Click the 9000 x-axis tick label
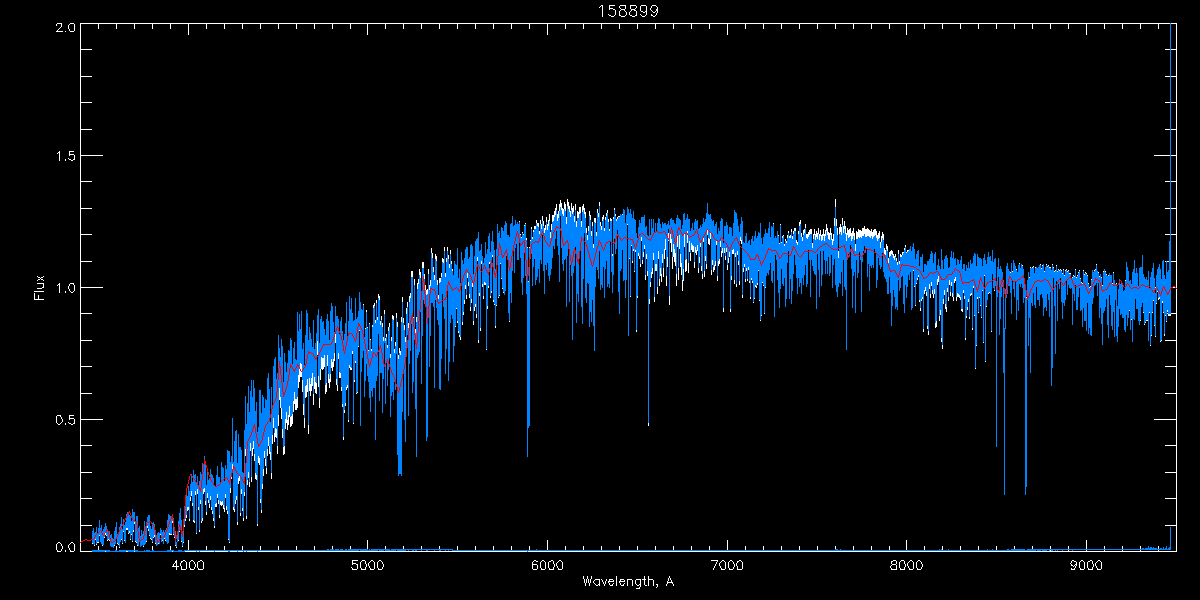The height and width of the screenshot is (600, 1200). pyautogui.click(x=1086, y=564)
